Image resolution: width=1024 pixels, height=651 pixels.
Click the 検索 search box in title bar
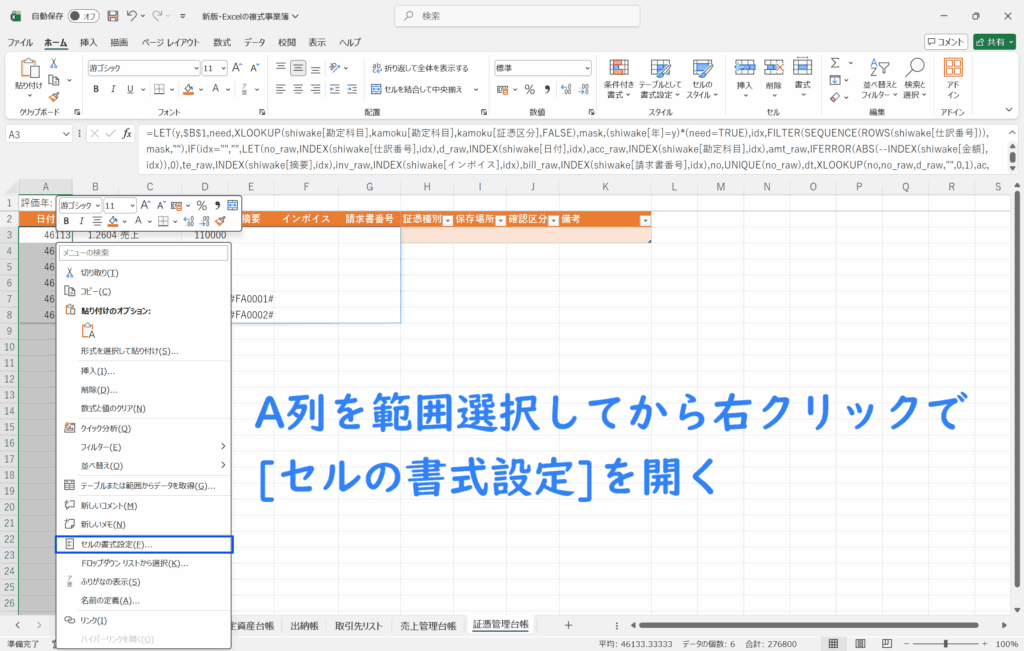click(512, 16)
